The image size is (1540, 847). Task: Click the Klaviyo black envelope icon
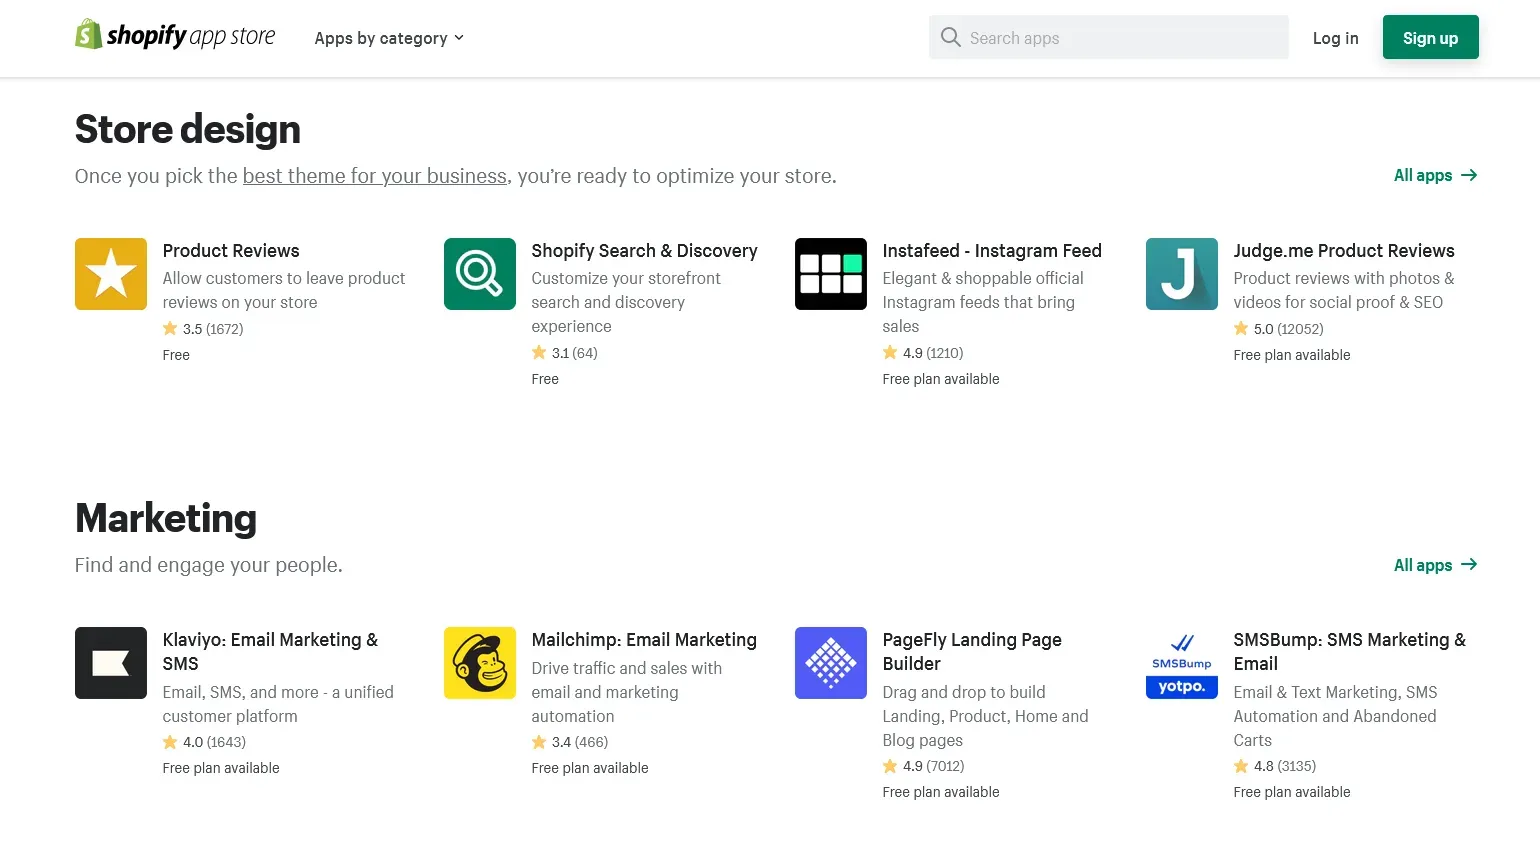[x=110, y=662]
